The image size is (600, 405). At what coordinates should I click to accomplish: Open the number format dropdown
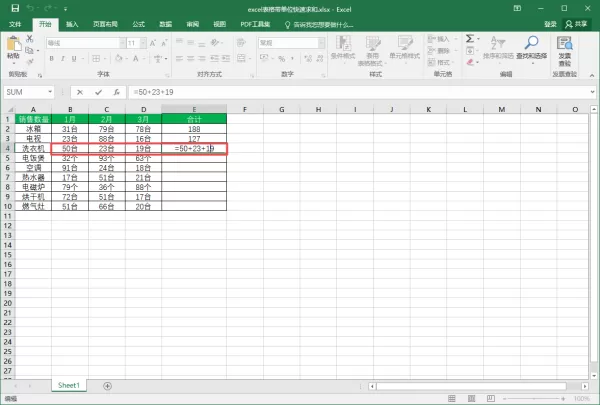pyautogui.click(x=321, y=43)
